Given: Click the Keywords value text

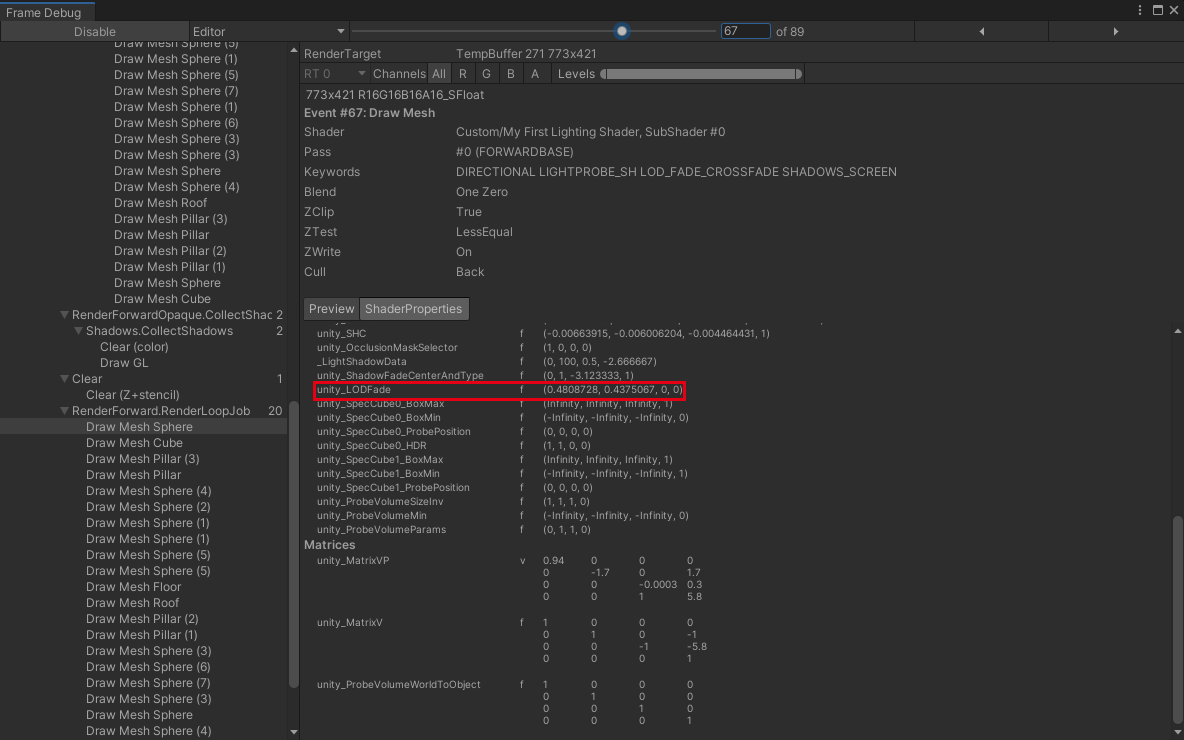Looking at the screenshot, I should [676, 171].
